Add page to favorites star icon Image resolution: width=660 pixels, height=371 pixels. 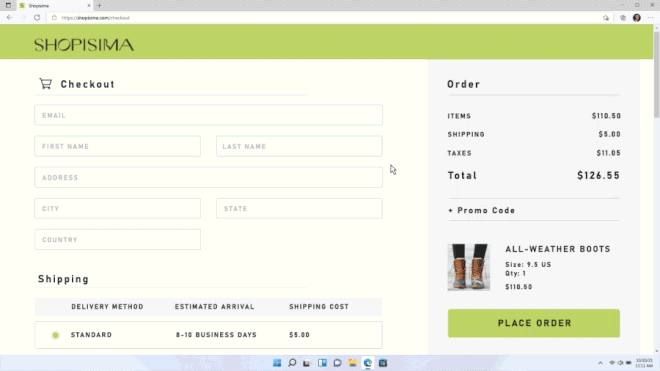tap(606, 18)
